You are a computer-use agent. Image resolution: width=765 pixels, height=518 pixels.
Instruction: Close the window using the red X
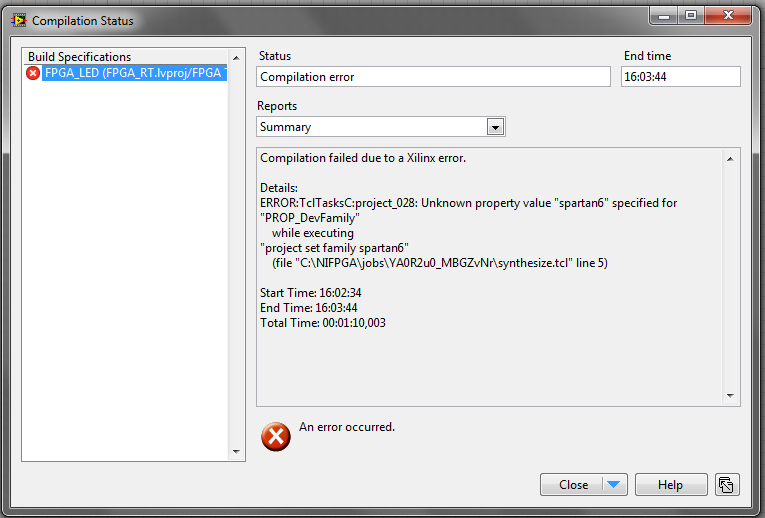(x=728, y=15)
